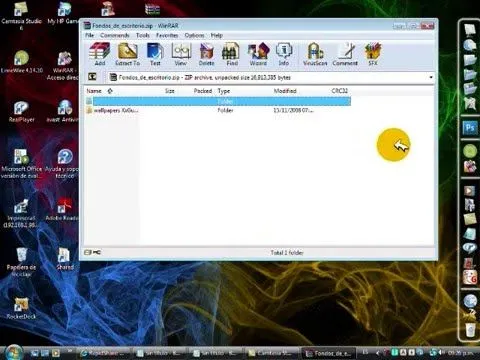Select the highlighted parent folder row
The image size is (480, 360).
click(x=218, y=101)
